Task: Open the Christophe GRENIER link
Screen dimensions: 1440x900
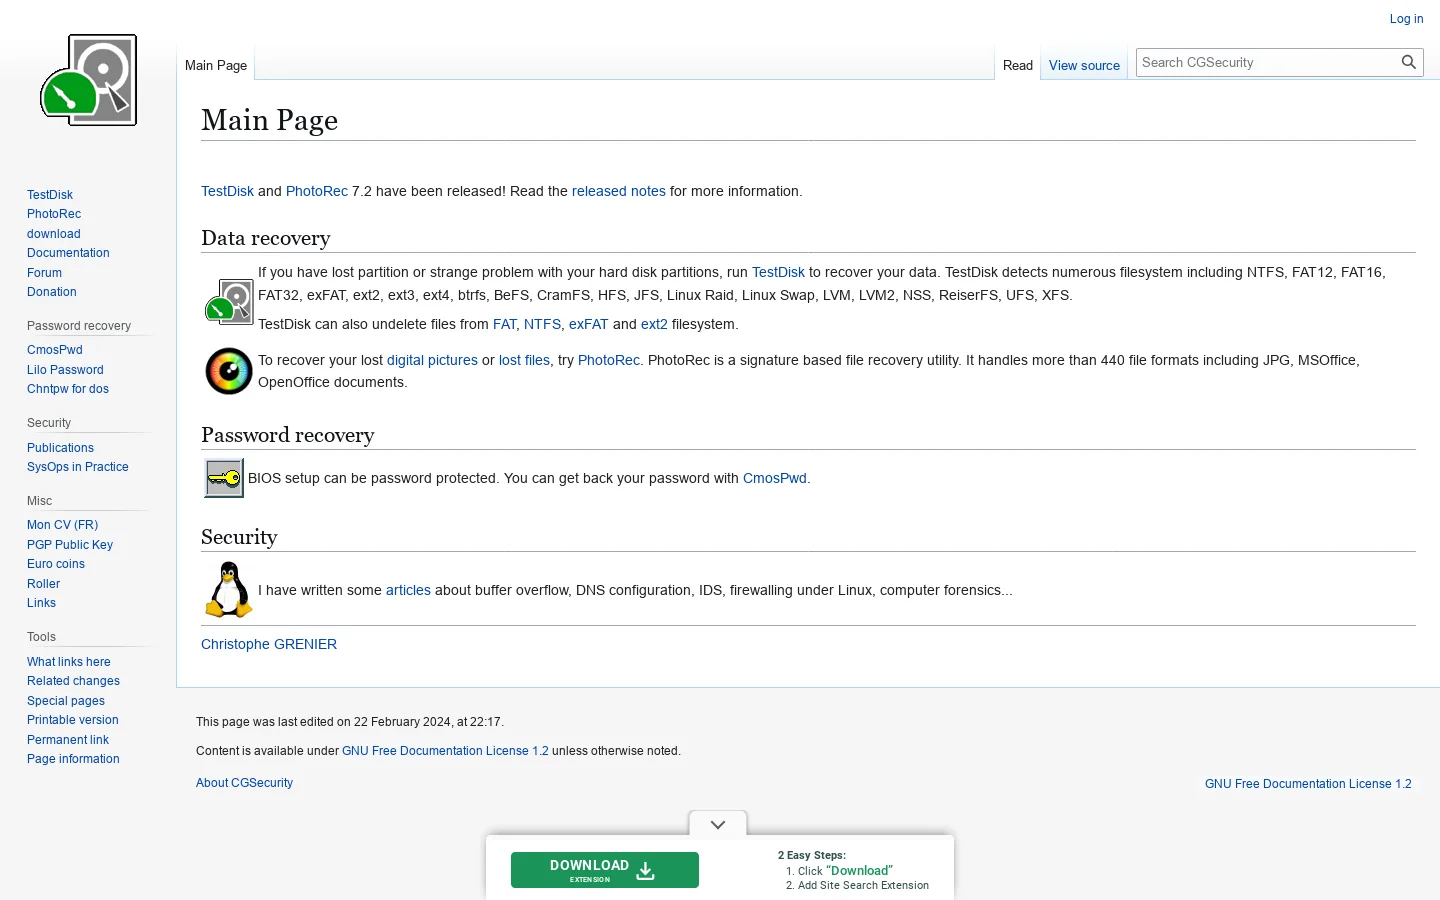Action: [x=269, y=644]
